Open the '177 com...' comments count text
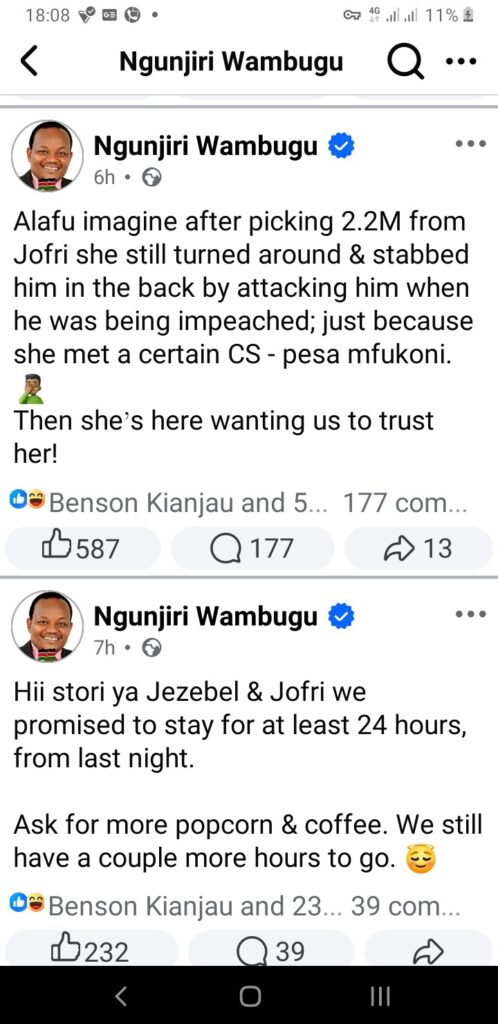 click(x=405, y=502)
